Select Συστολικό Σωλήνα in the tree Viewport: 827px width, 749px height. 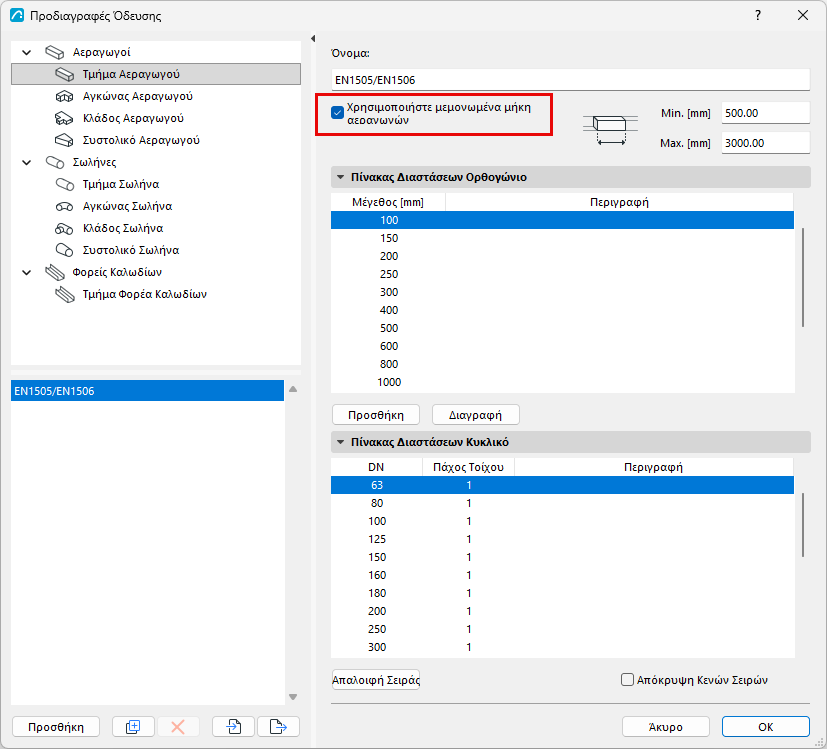point(118,250)
